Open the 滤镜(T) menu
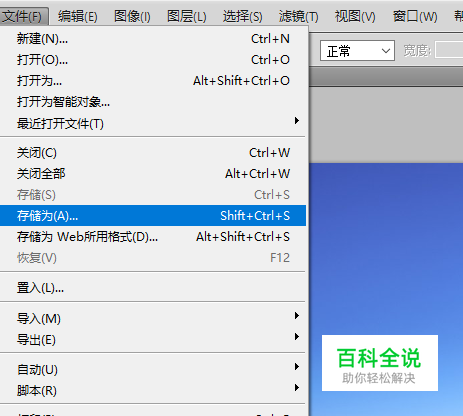The image size is (463, 416). pos(298,16)
